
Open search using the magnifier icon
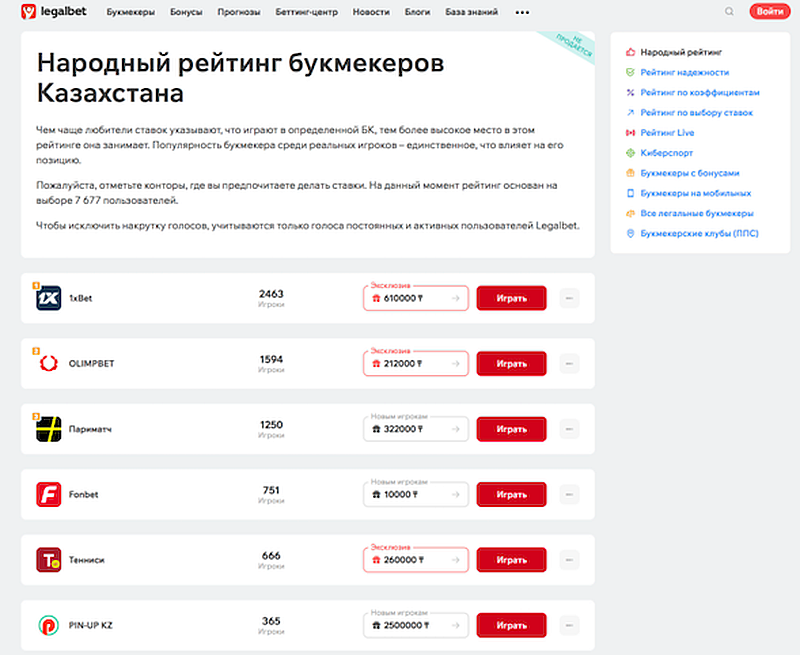[729, 11]
